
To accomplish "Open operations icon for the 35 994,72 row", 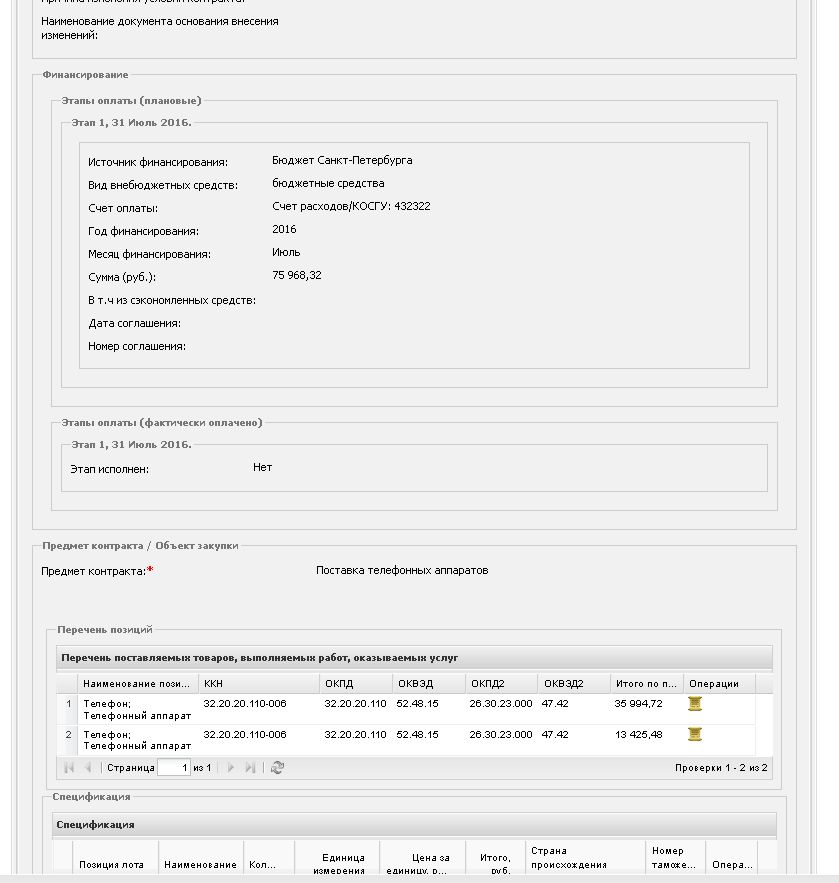I will 695,703.
